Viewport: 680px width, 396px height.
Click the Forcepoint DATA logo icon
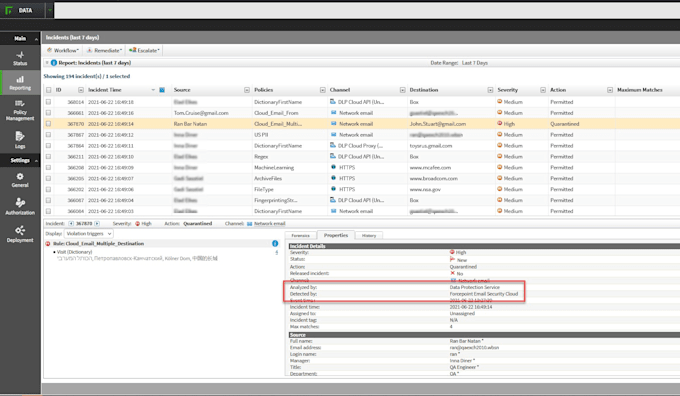9,10
